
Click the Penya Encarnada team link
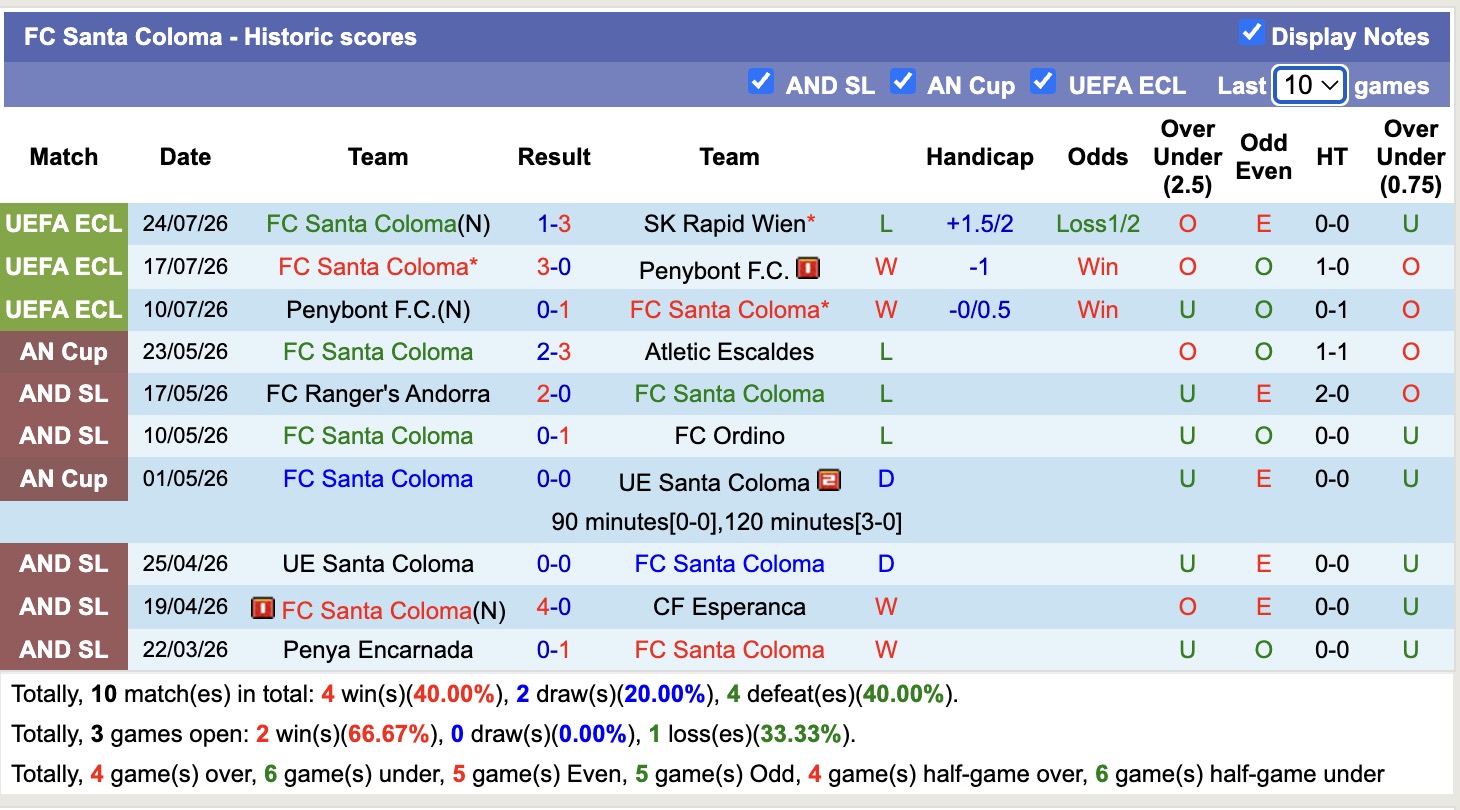click(378, 650)
